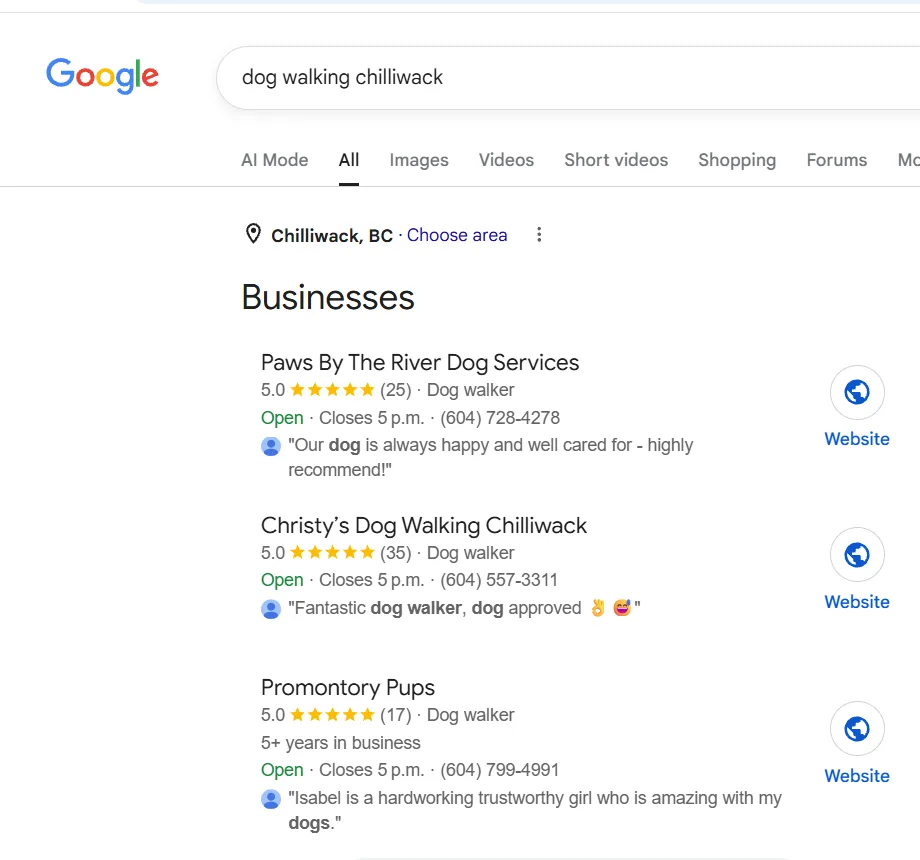Click the Google logo
Viewport: 920px width, 860px height.
[103, 76]
